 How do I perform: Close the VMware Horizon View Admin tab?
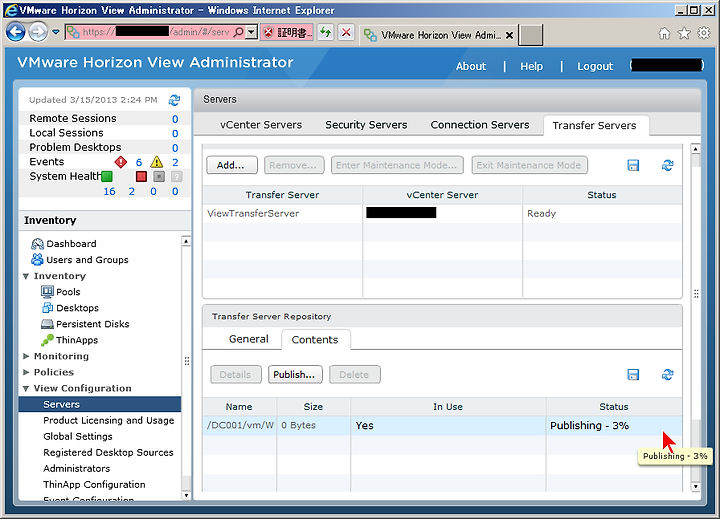(x=509, y=35)
